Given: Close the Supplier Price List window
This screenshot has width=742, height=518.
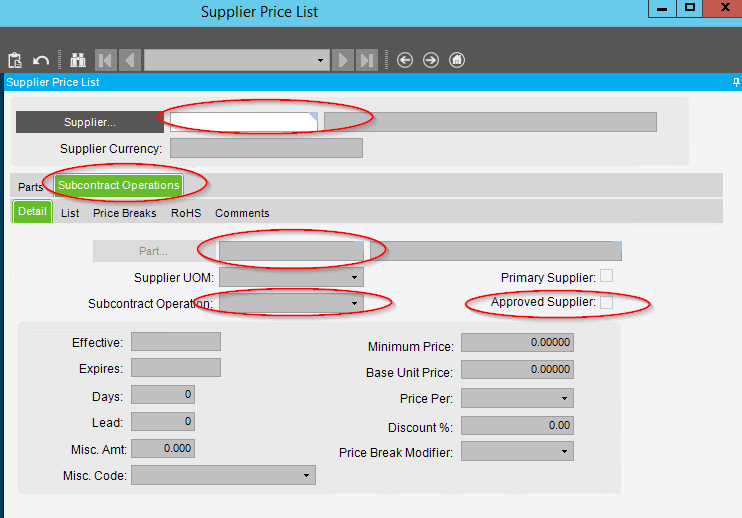Looking at the screenshot, I should point(723,8).
